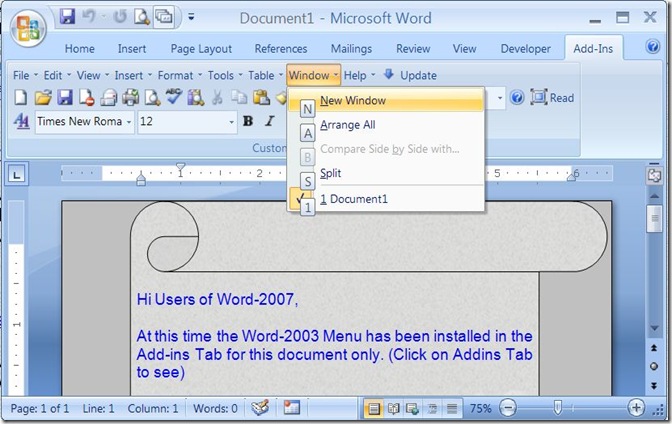Image resolution: width=672 pixels, height=424 pixels.
Task: Switch to Outline view
Action: [432, 408]
